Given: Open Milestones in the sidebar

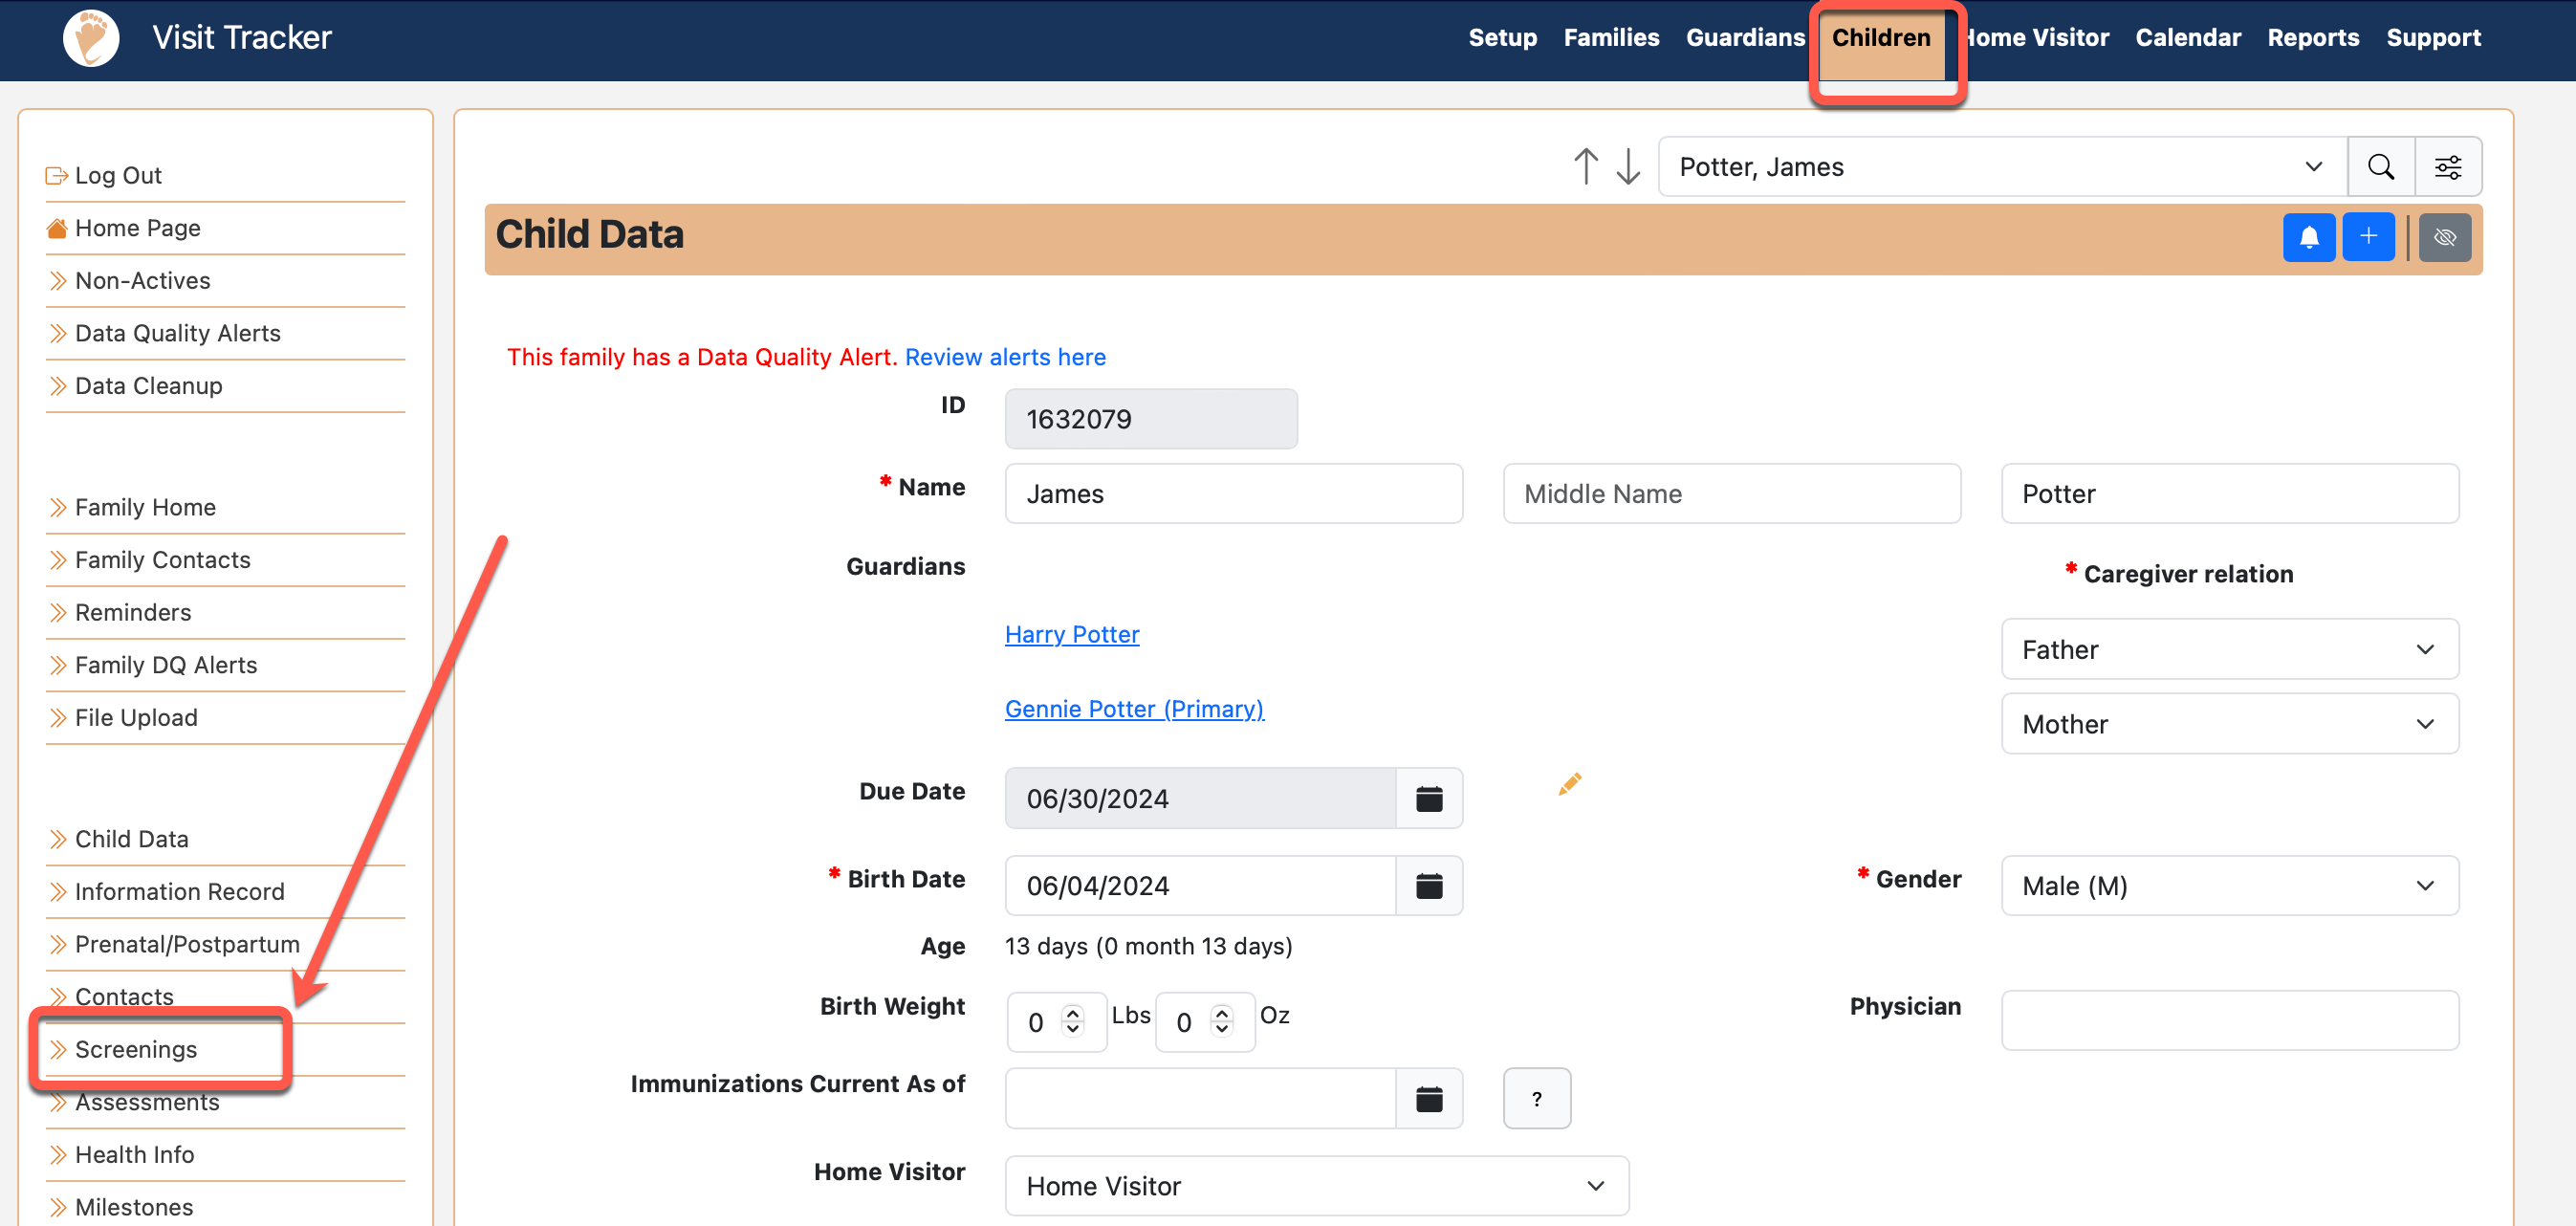Looking at the screenshot, I should (x=134, y=1207).
